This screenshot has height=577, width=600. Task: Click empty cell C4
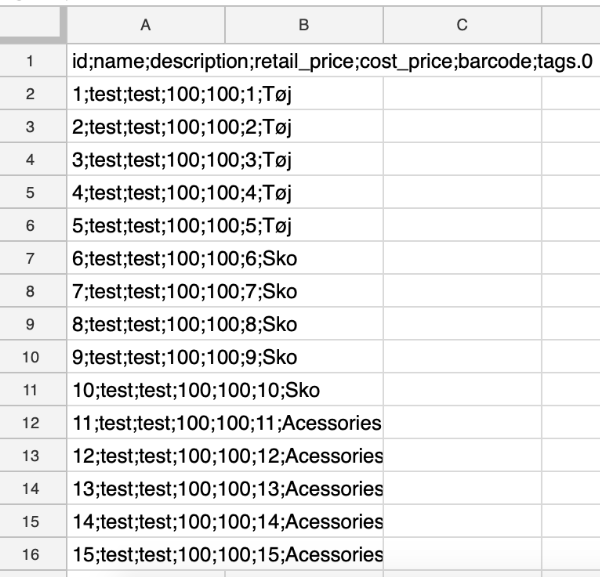point(462,160)
